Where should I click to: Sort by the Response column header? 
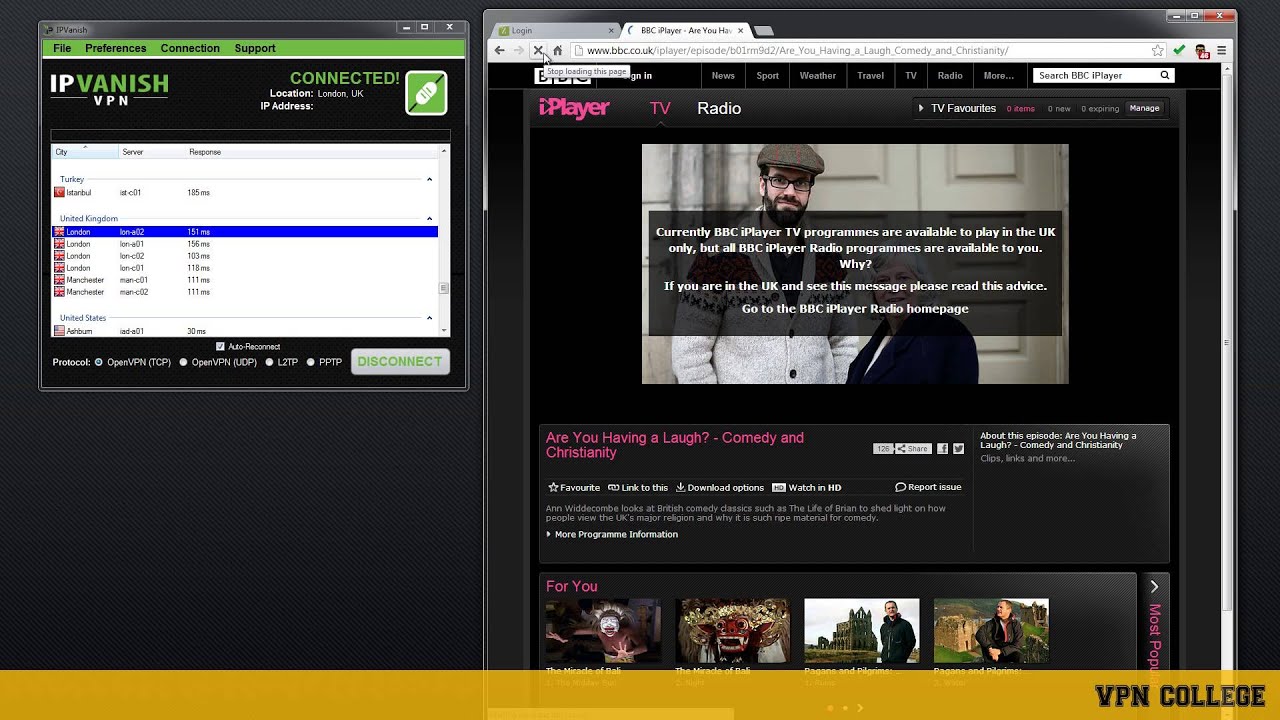point(205,152)
